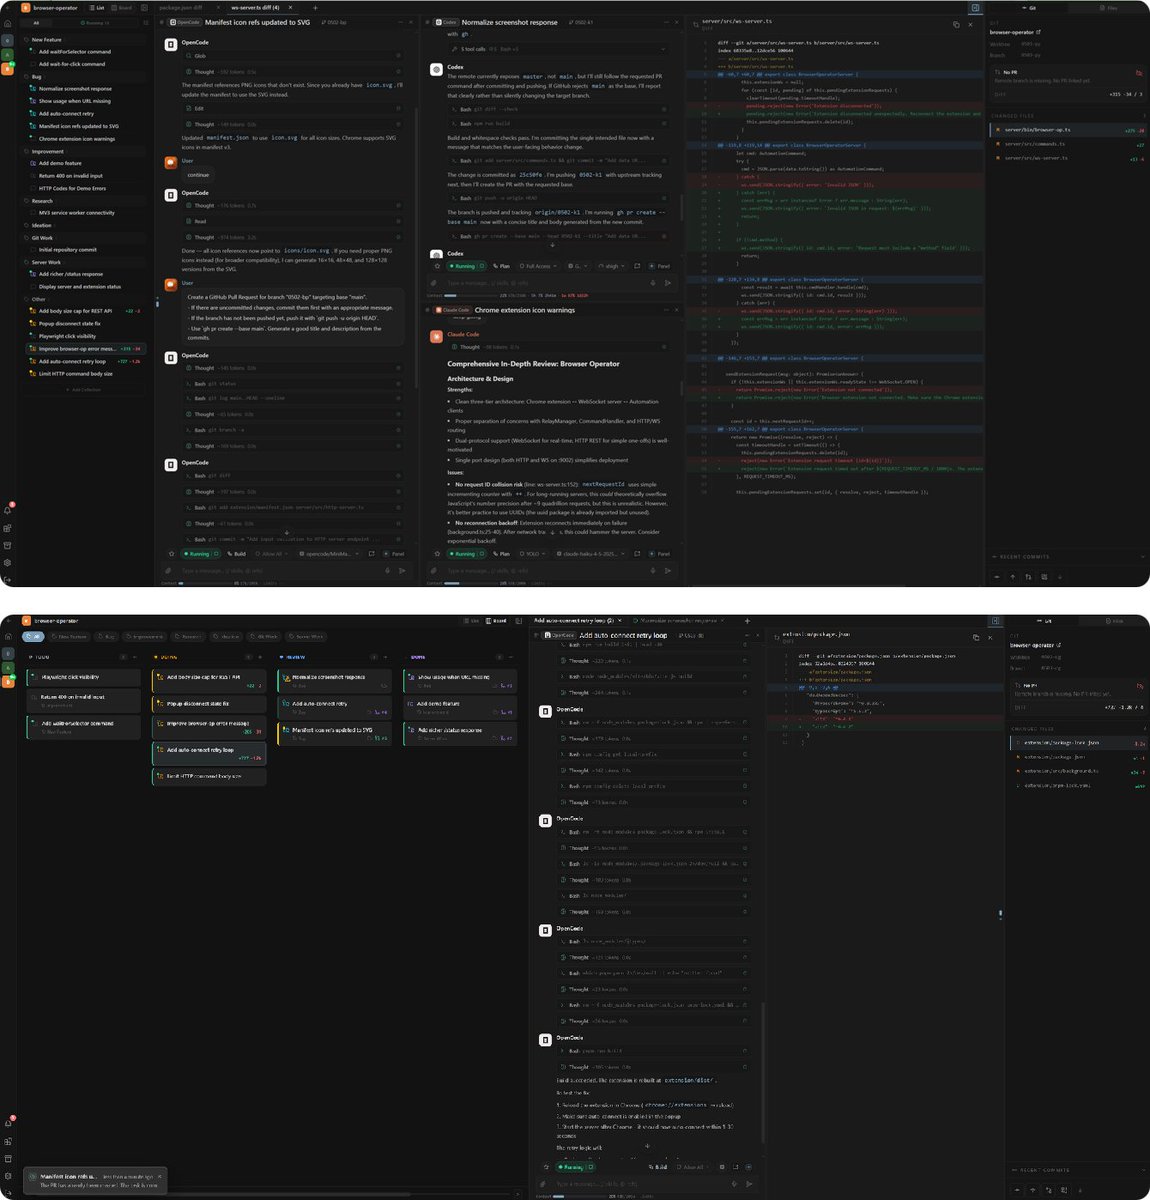The width and height of the screenshot is (1150, 1200).
Task: Open Full Access dropdown in Codex toolbar
Action: pos(537,266)
